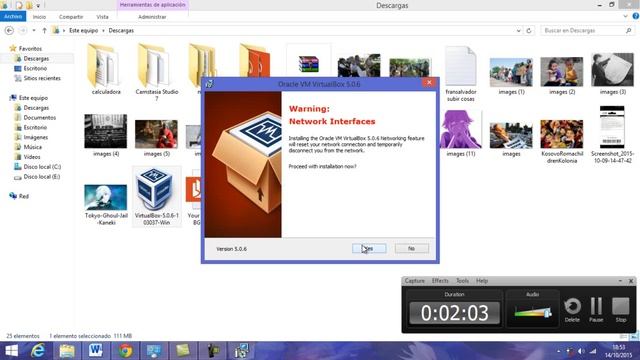Confirm installation with the Yes button
Image resolution: width=640 pixels, height=360 pixels.
[x=369, y=248]
